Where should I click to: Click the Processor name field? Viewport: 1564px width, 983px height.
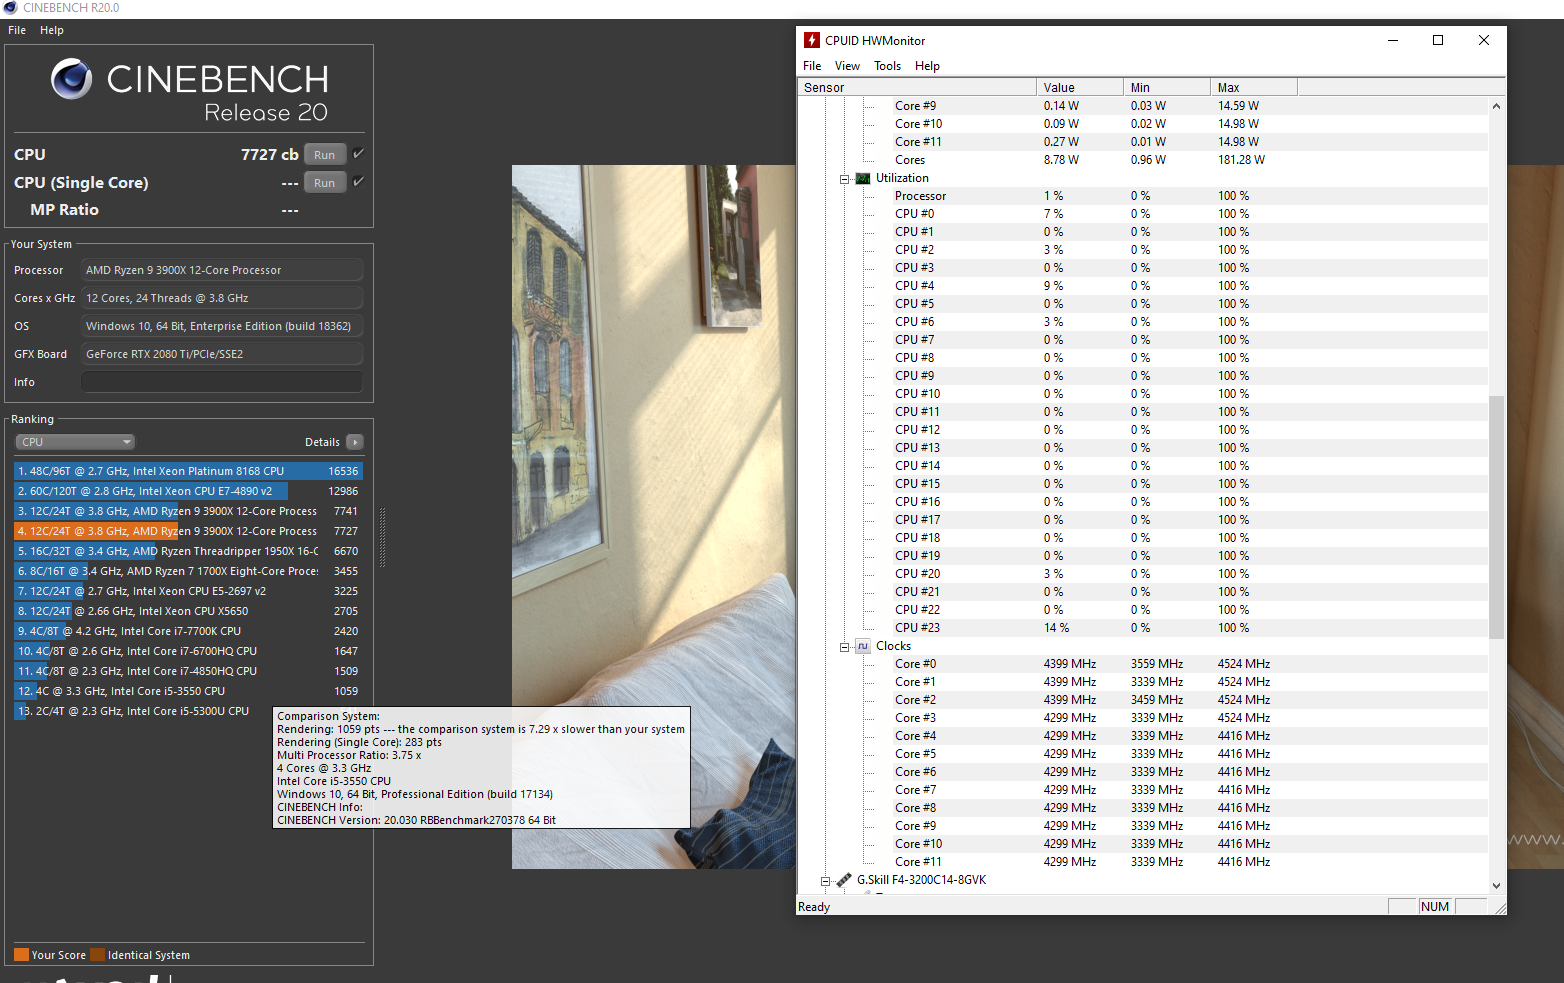click(222, 270)
